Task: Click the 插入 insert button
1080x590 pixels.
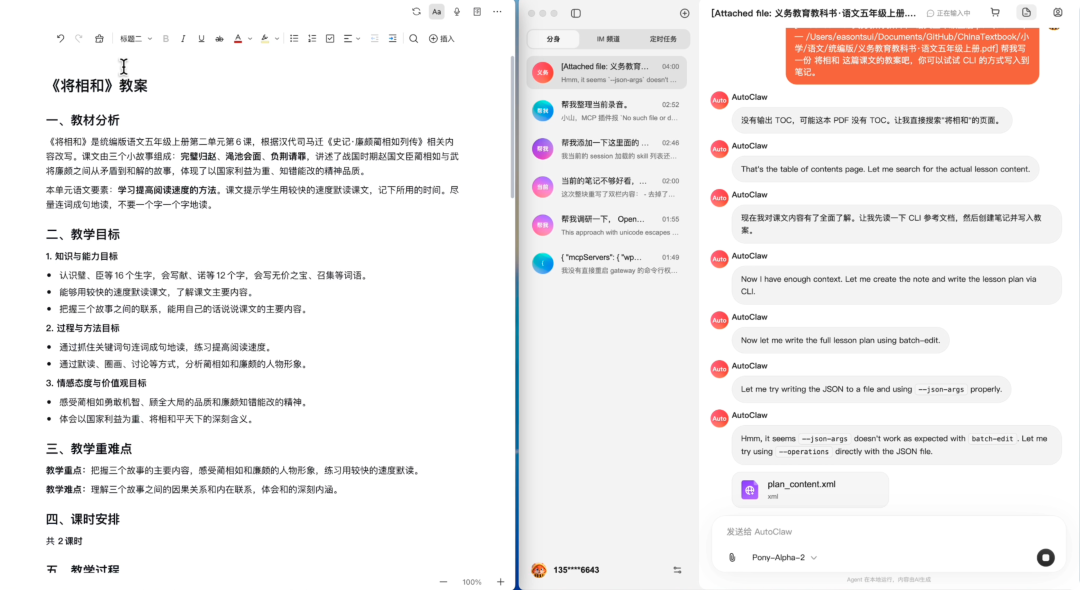Action: click(443, 38)
